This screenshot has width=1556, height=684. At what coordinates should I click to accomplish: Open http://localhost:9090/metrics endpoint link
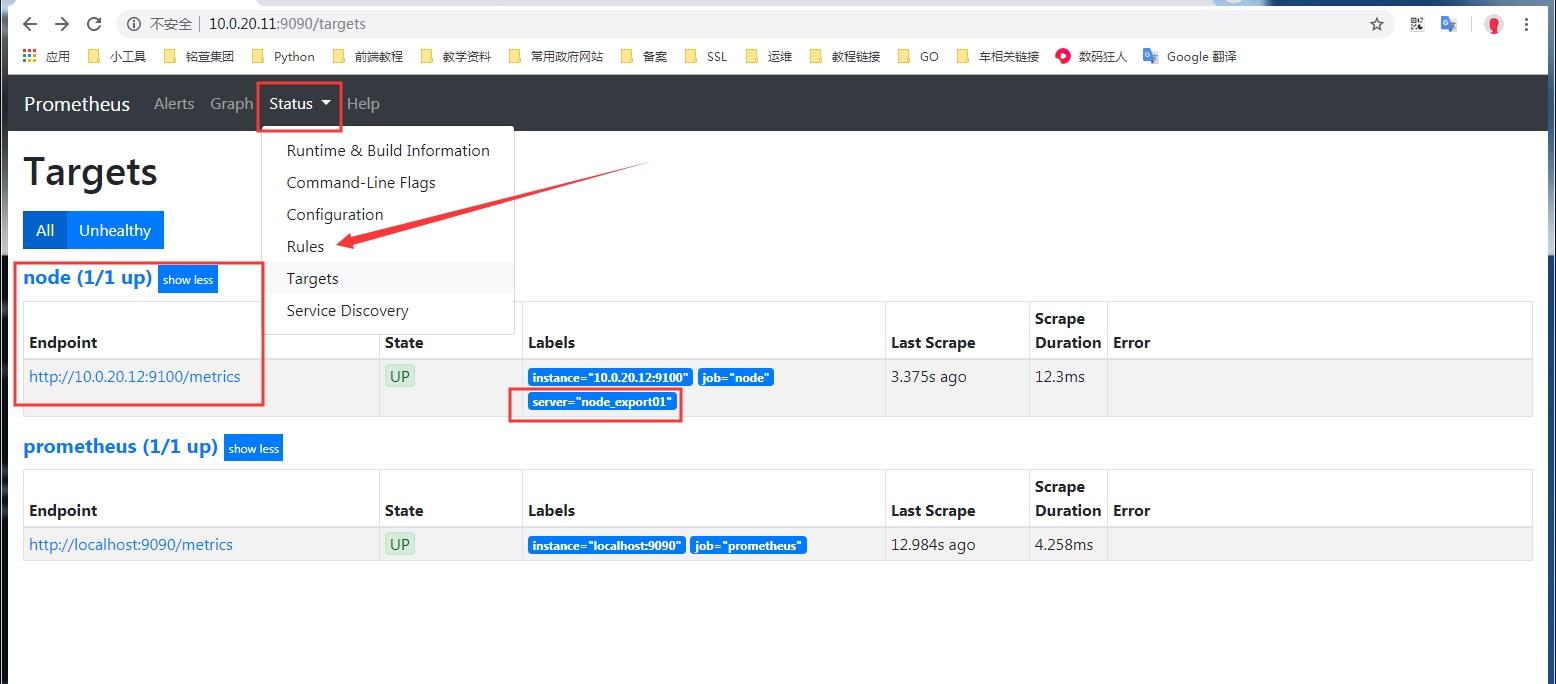tap(131, 545)
